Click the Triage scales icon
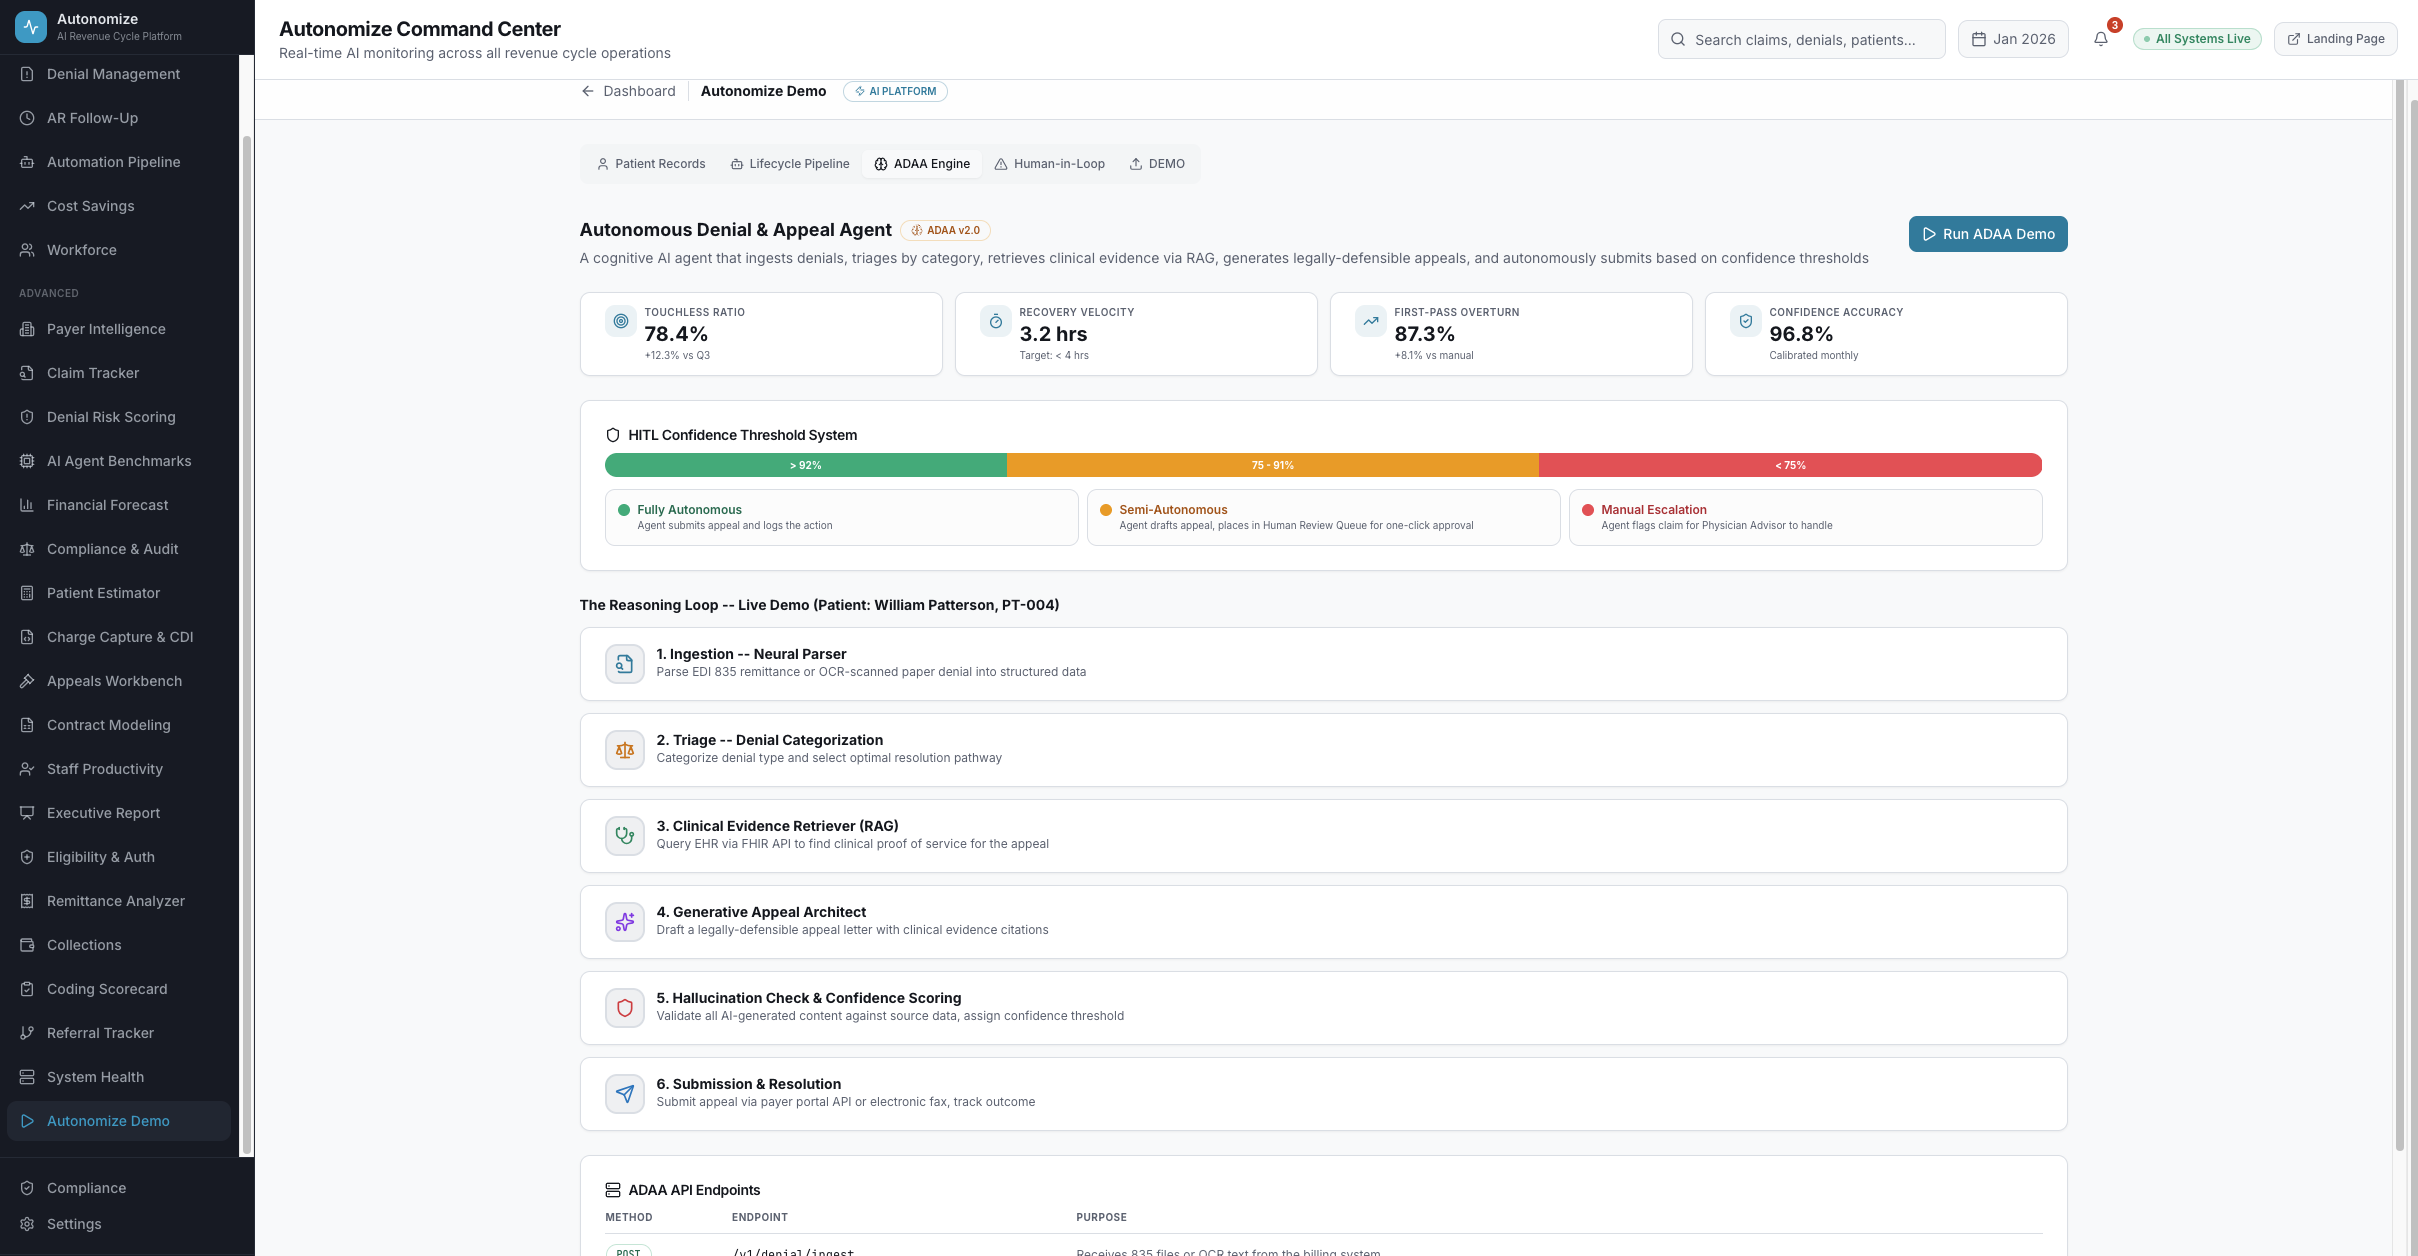2418x1256 pixels. click(x=624, y=750)
